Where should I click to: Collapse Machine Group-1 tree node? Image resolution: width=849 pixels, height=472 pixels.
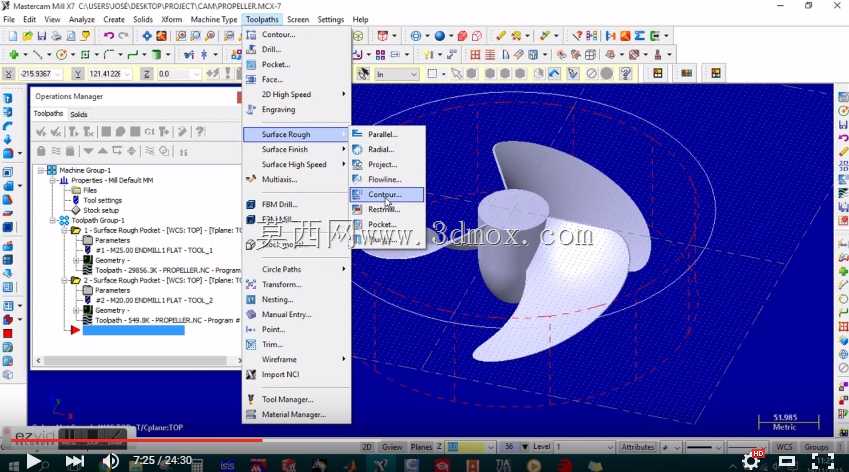pos(41,170)
